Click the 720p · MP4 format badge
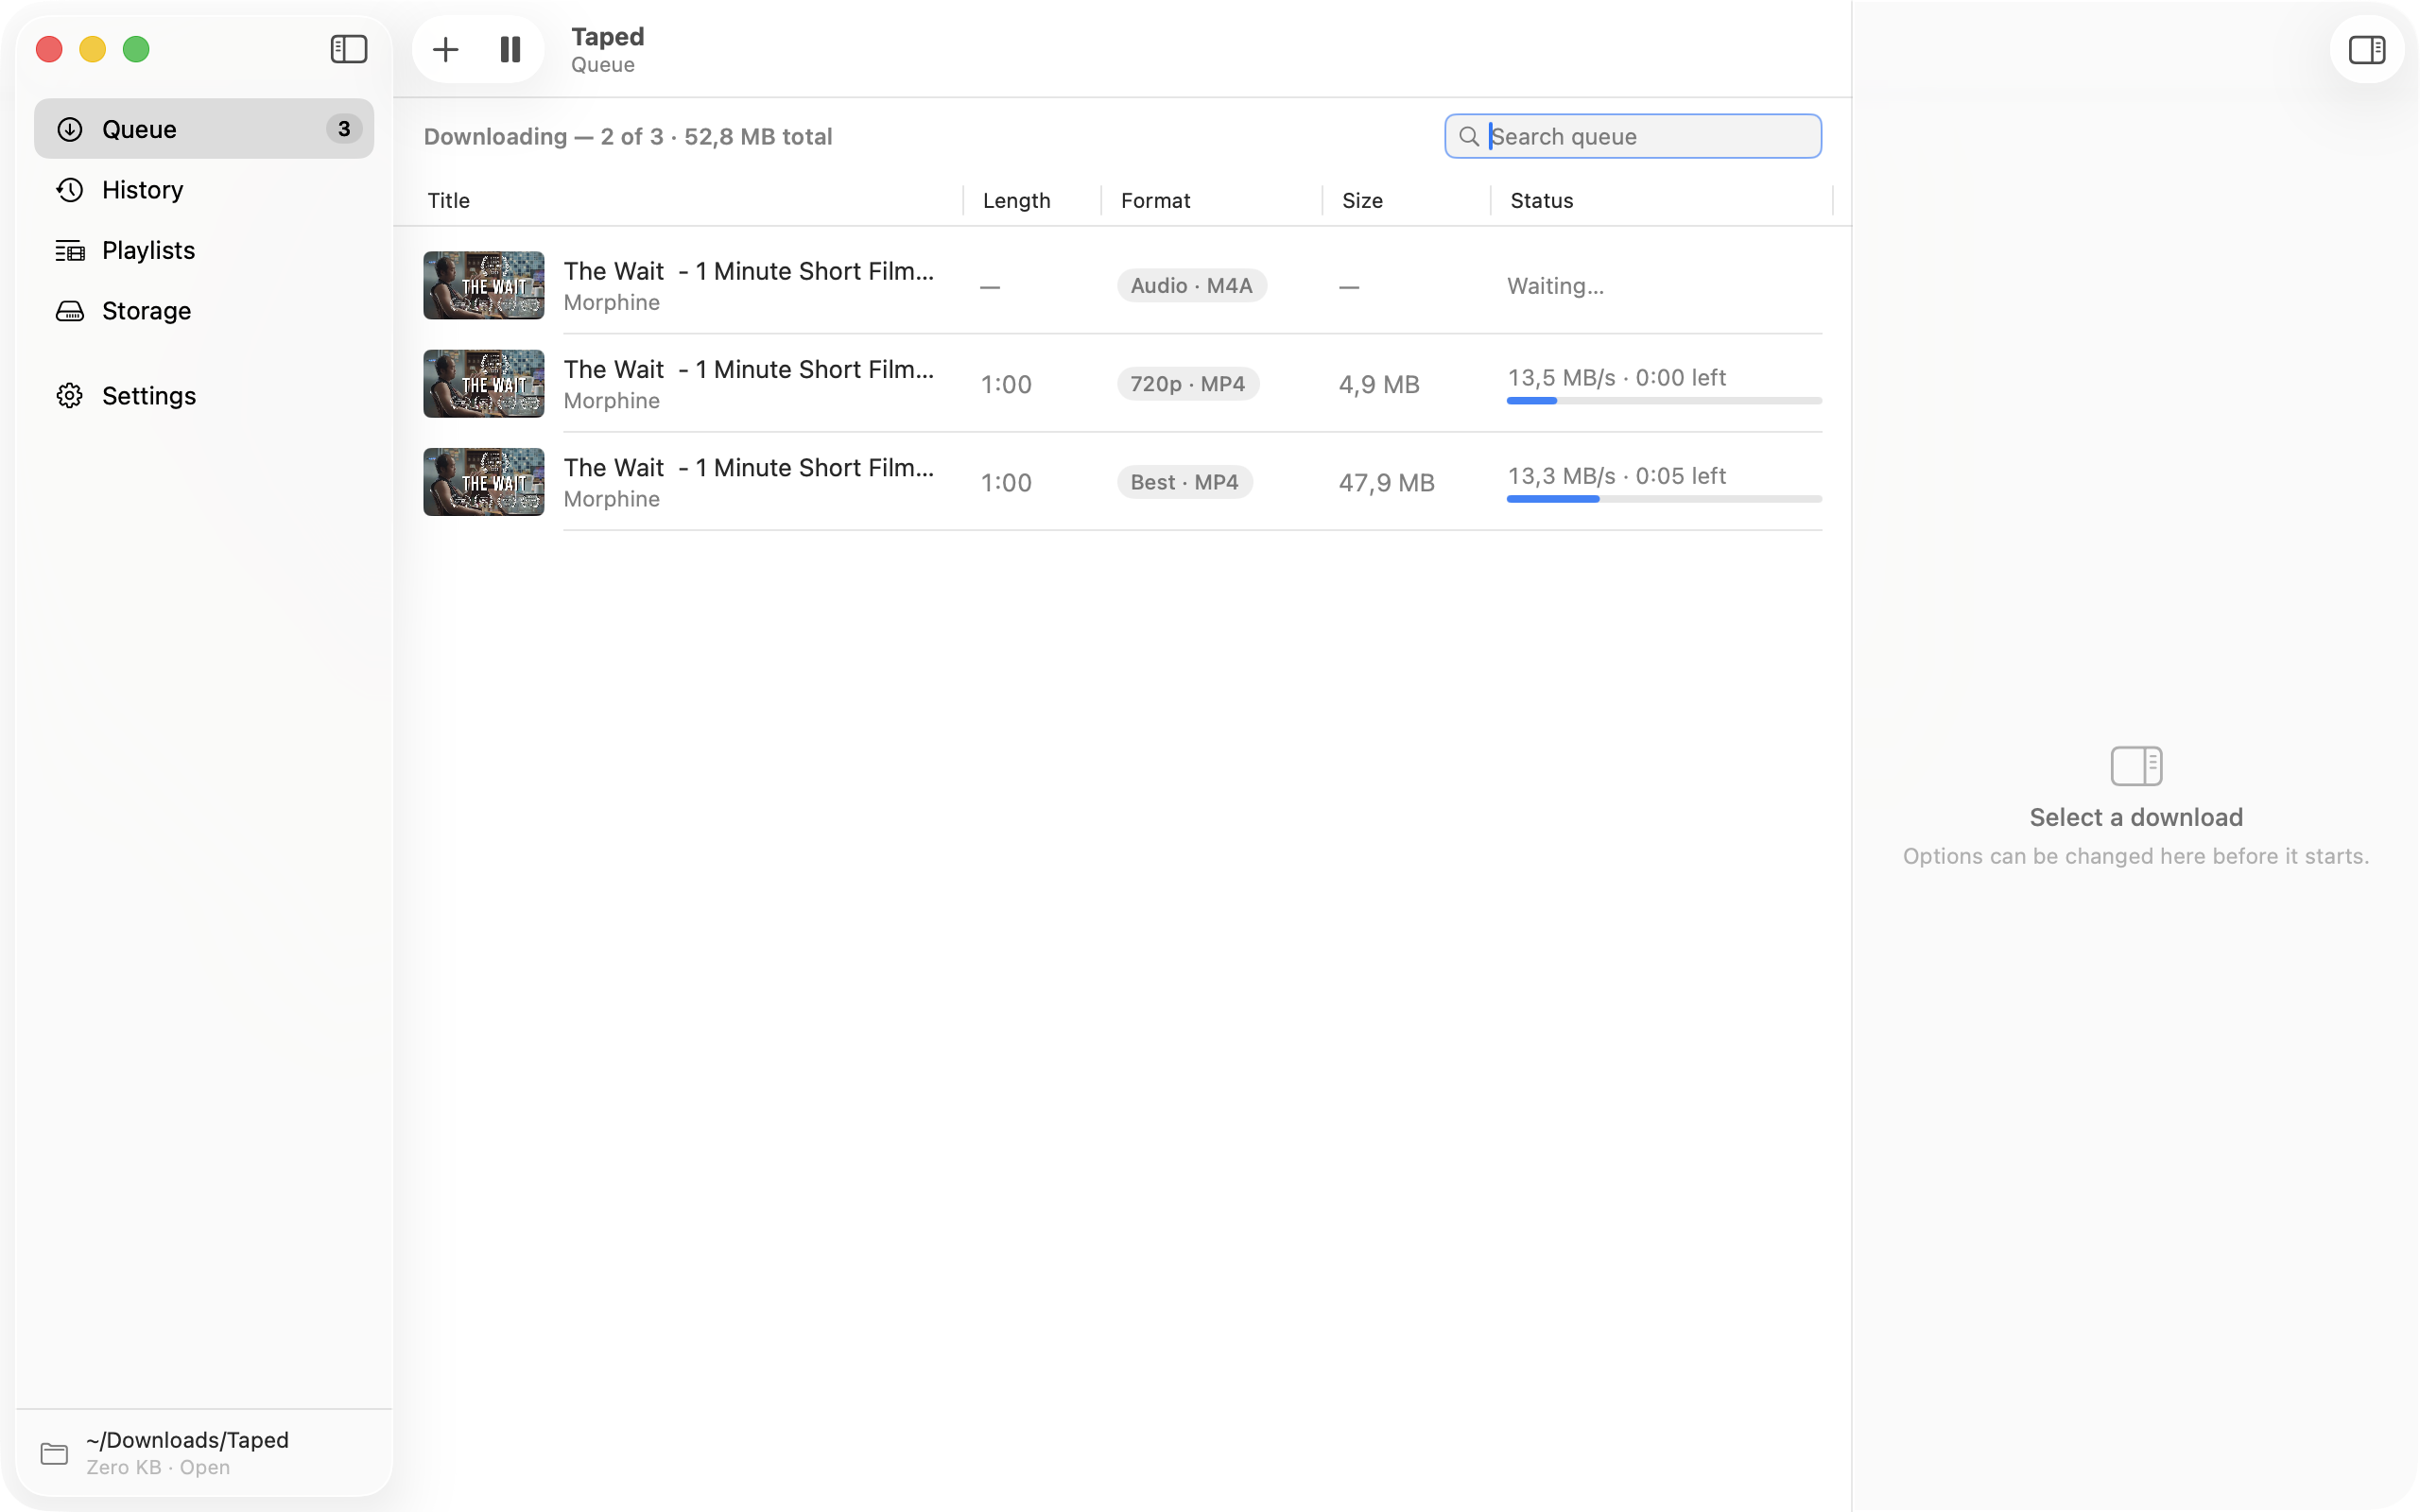 1188,384
